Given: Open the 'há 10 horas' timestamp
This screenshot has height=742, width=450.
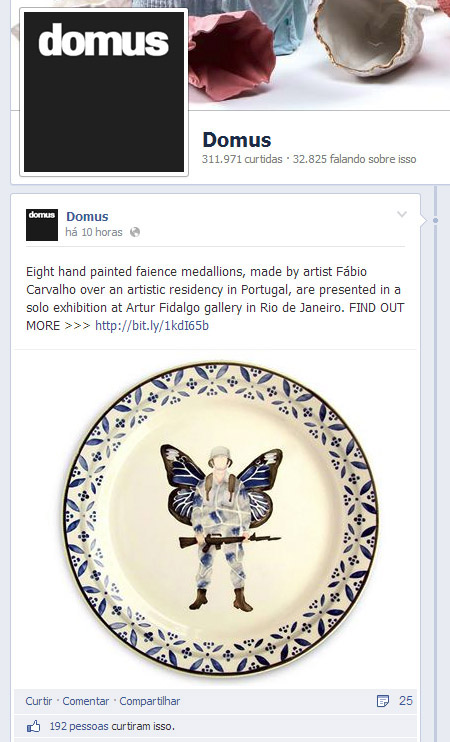Looking at the screenshot, I should click(94, 232).
